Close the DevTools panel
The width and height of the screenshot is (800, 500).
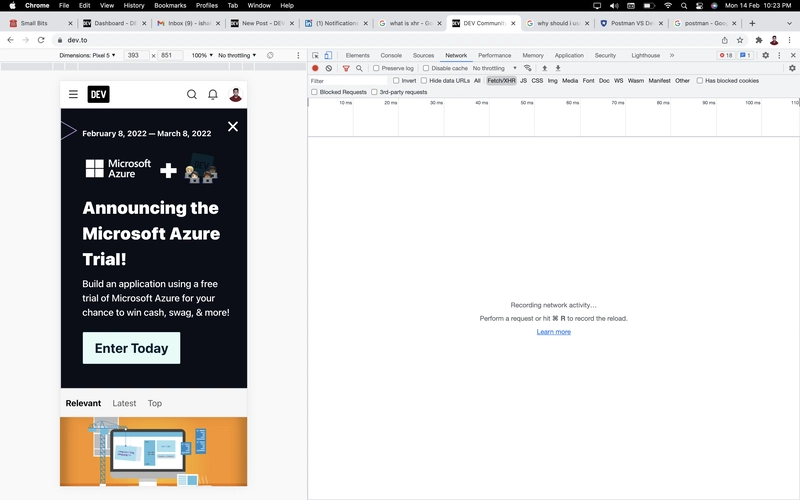click(793, 55)
